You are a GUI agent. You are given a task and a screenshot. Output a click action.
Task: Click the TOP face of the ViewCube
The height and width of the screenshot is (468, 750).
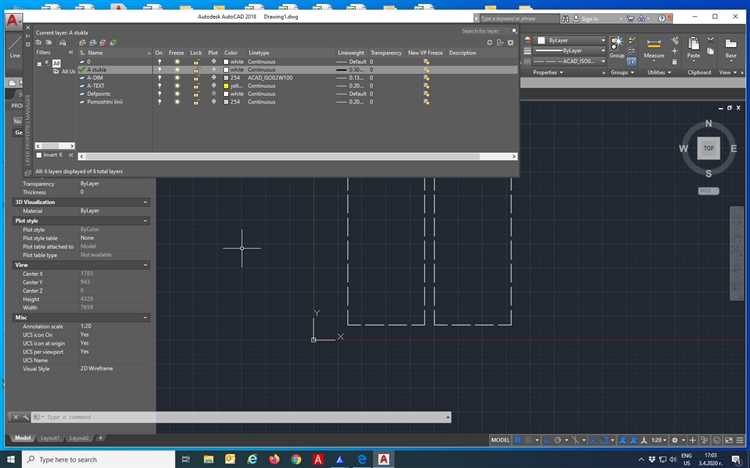pos(708,147)
